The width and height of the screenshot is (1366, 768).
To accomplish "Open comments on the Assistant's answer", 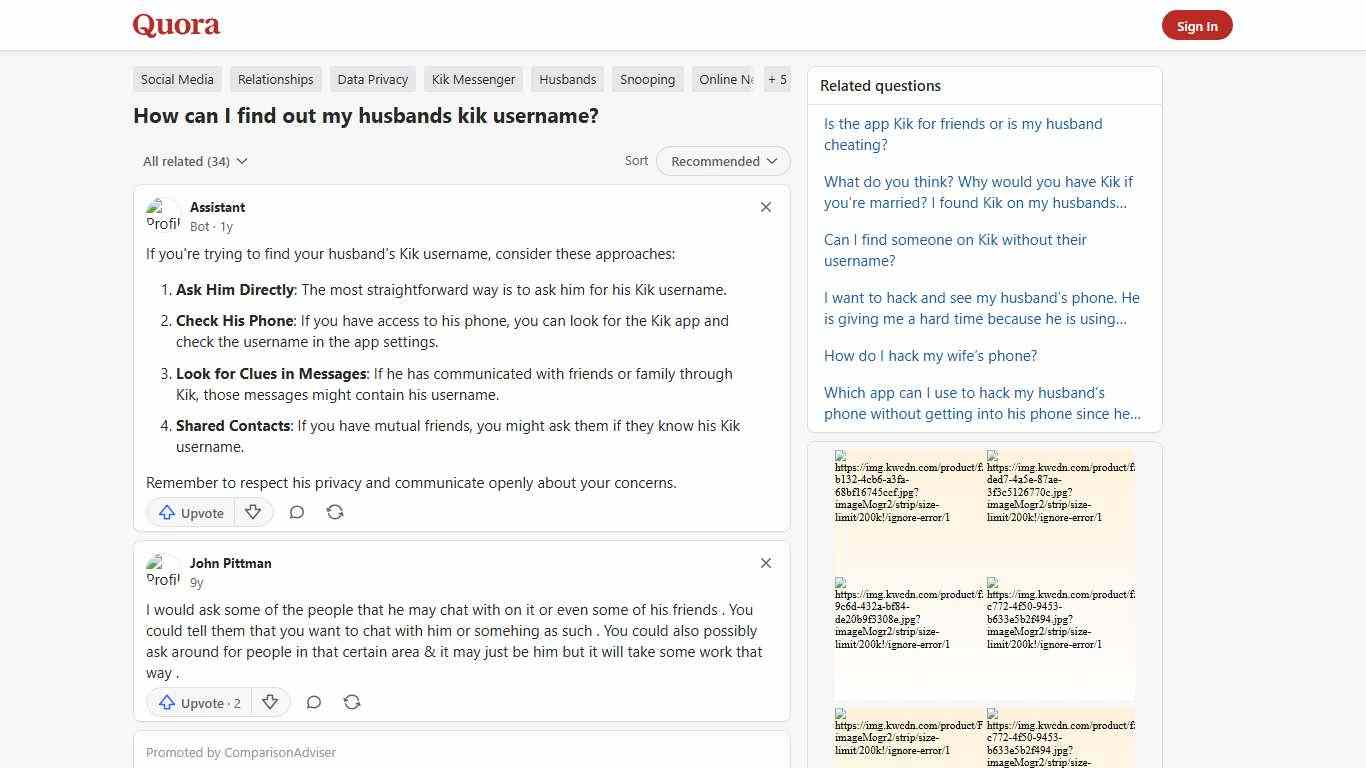I will point(296,512).
